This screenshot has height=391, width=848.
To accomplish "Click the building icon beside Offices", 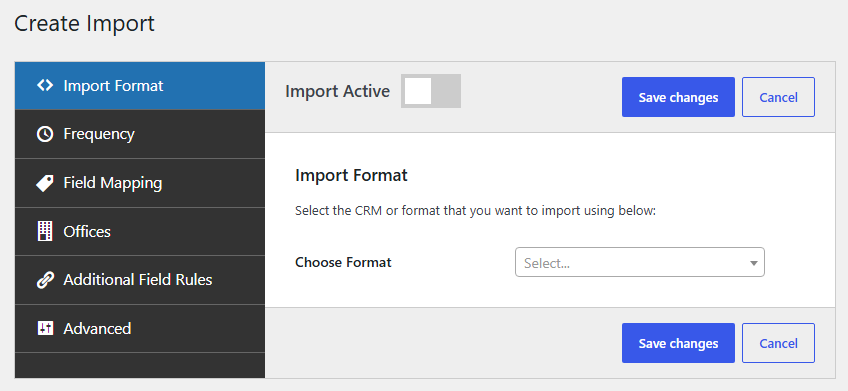I will (x=45, y=231).
